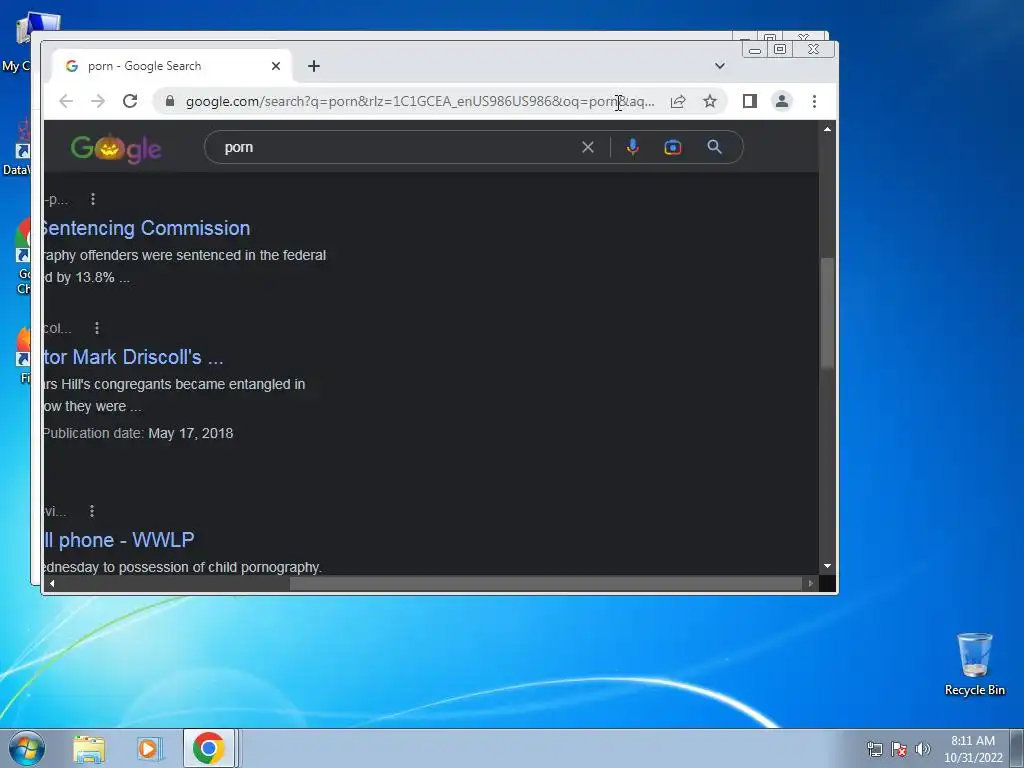The image size is (1024, 768).
Task: Start a Google voice search
Action: [632, 147]
